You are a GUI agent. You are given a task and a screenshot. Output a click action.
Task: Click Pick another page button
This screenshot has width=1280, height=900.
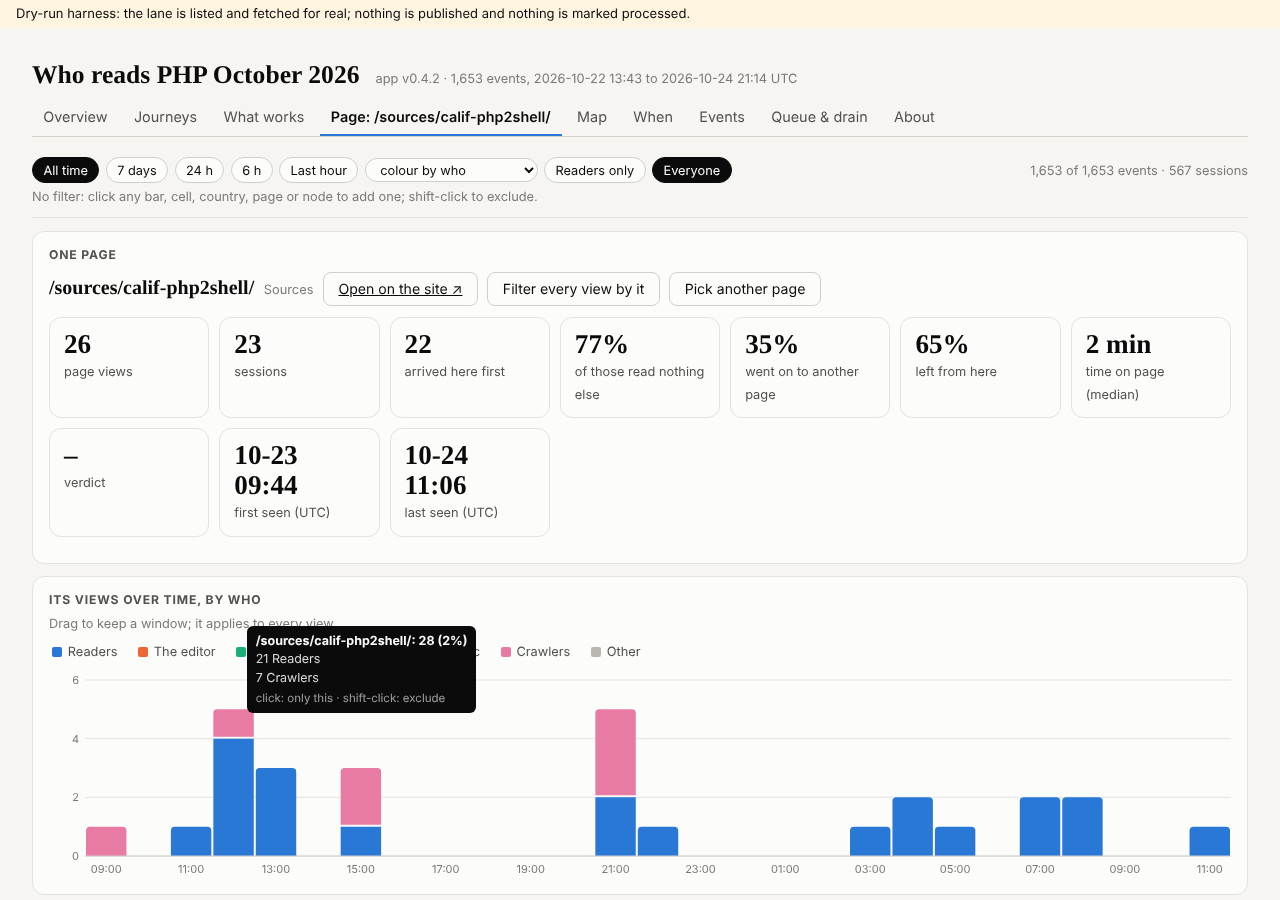(x=745, y=289)
